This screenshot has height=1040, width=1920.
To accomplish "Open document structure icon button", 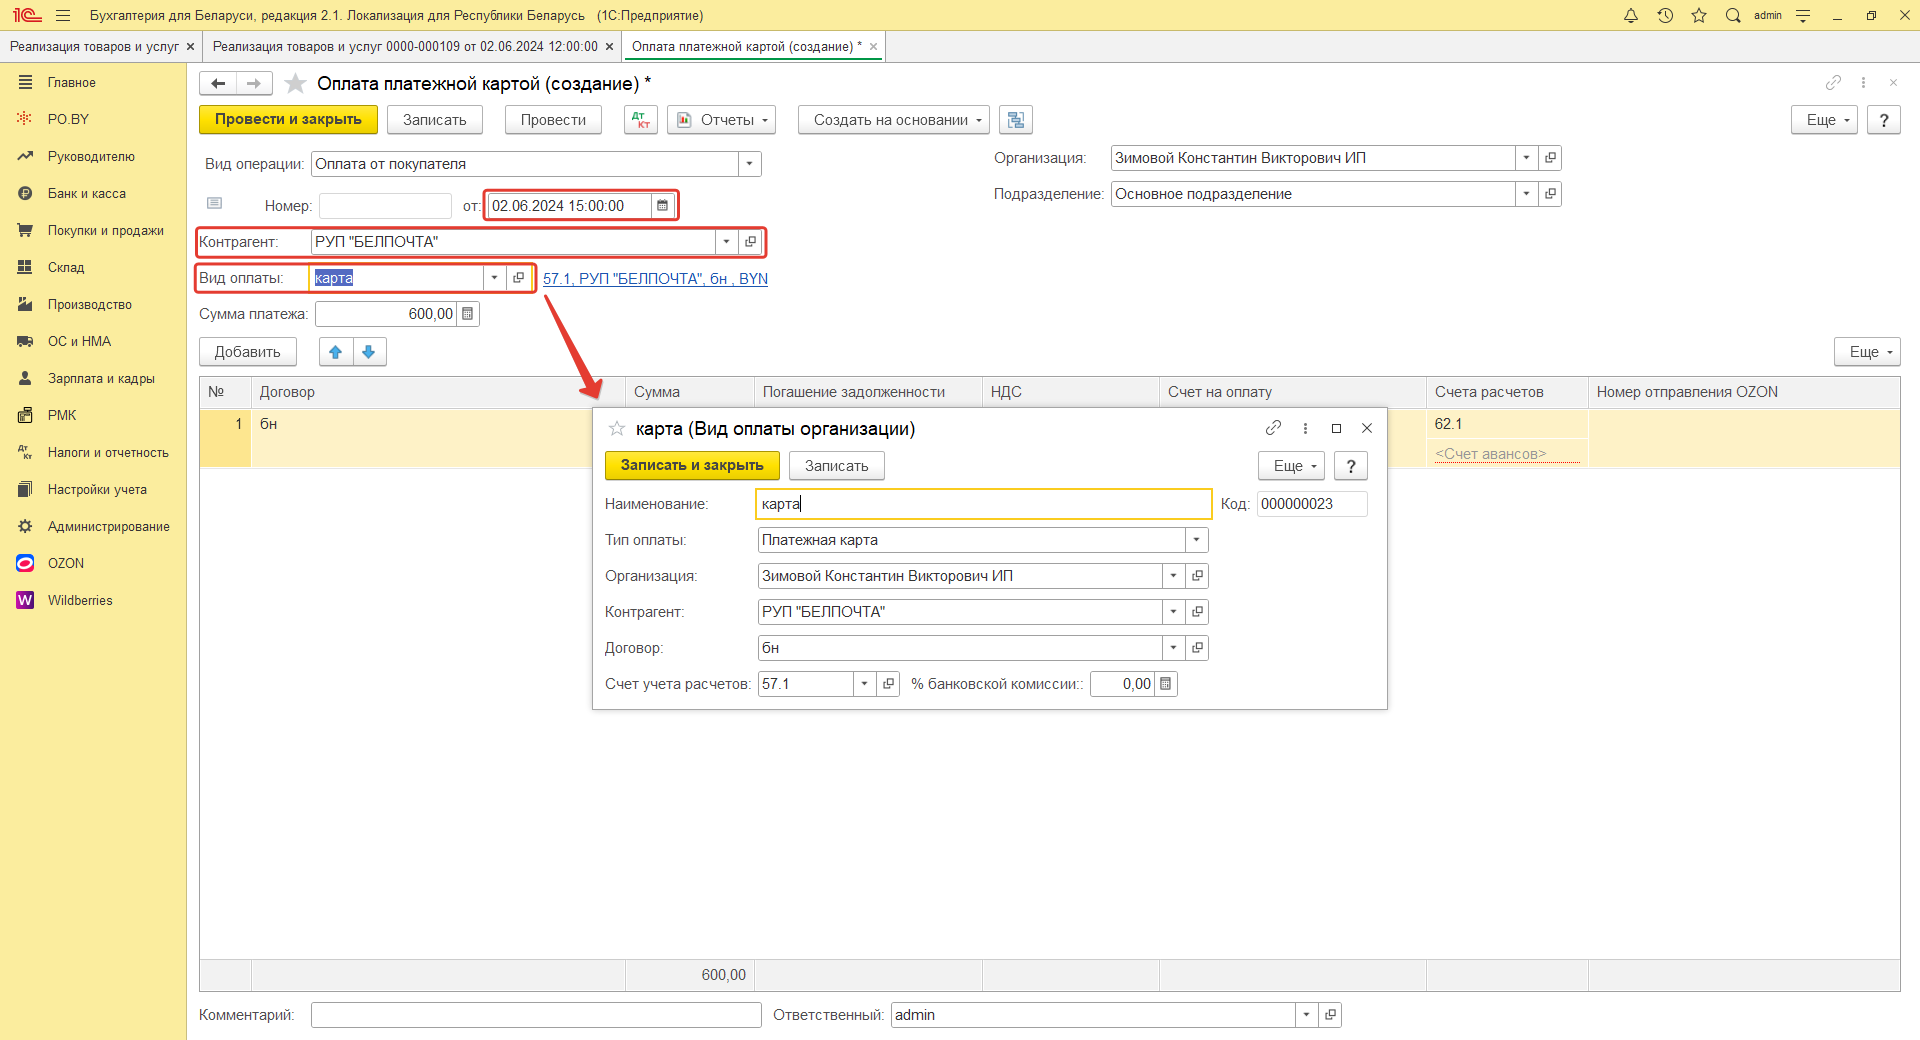I will coord(1016,120).
